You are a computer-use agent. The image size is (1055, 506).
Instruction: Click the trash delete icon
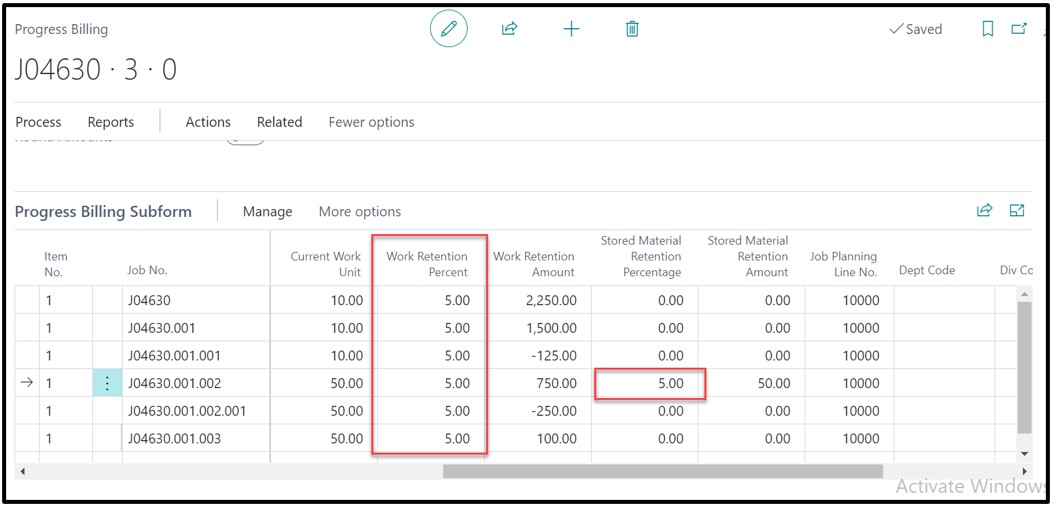coord(632,29)
